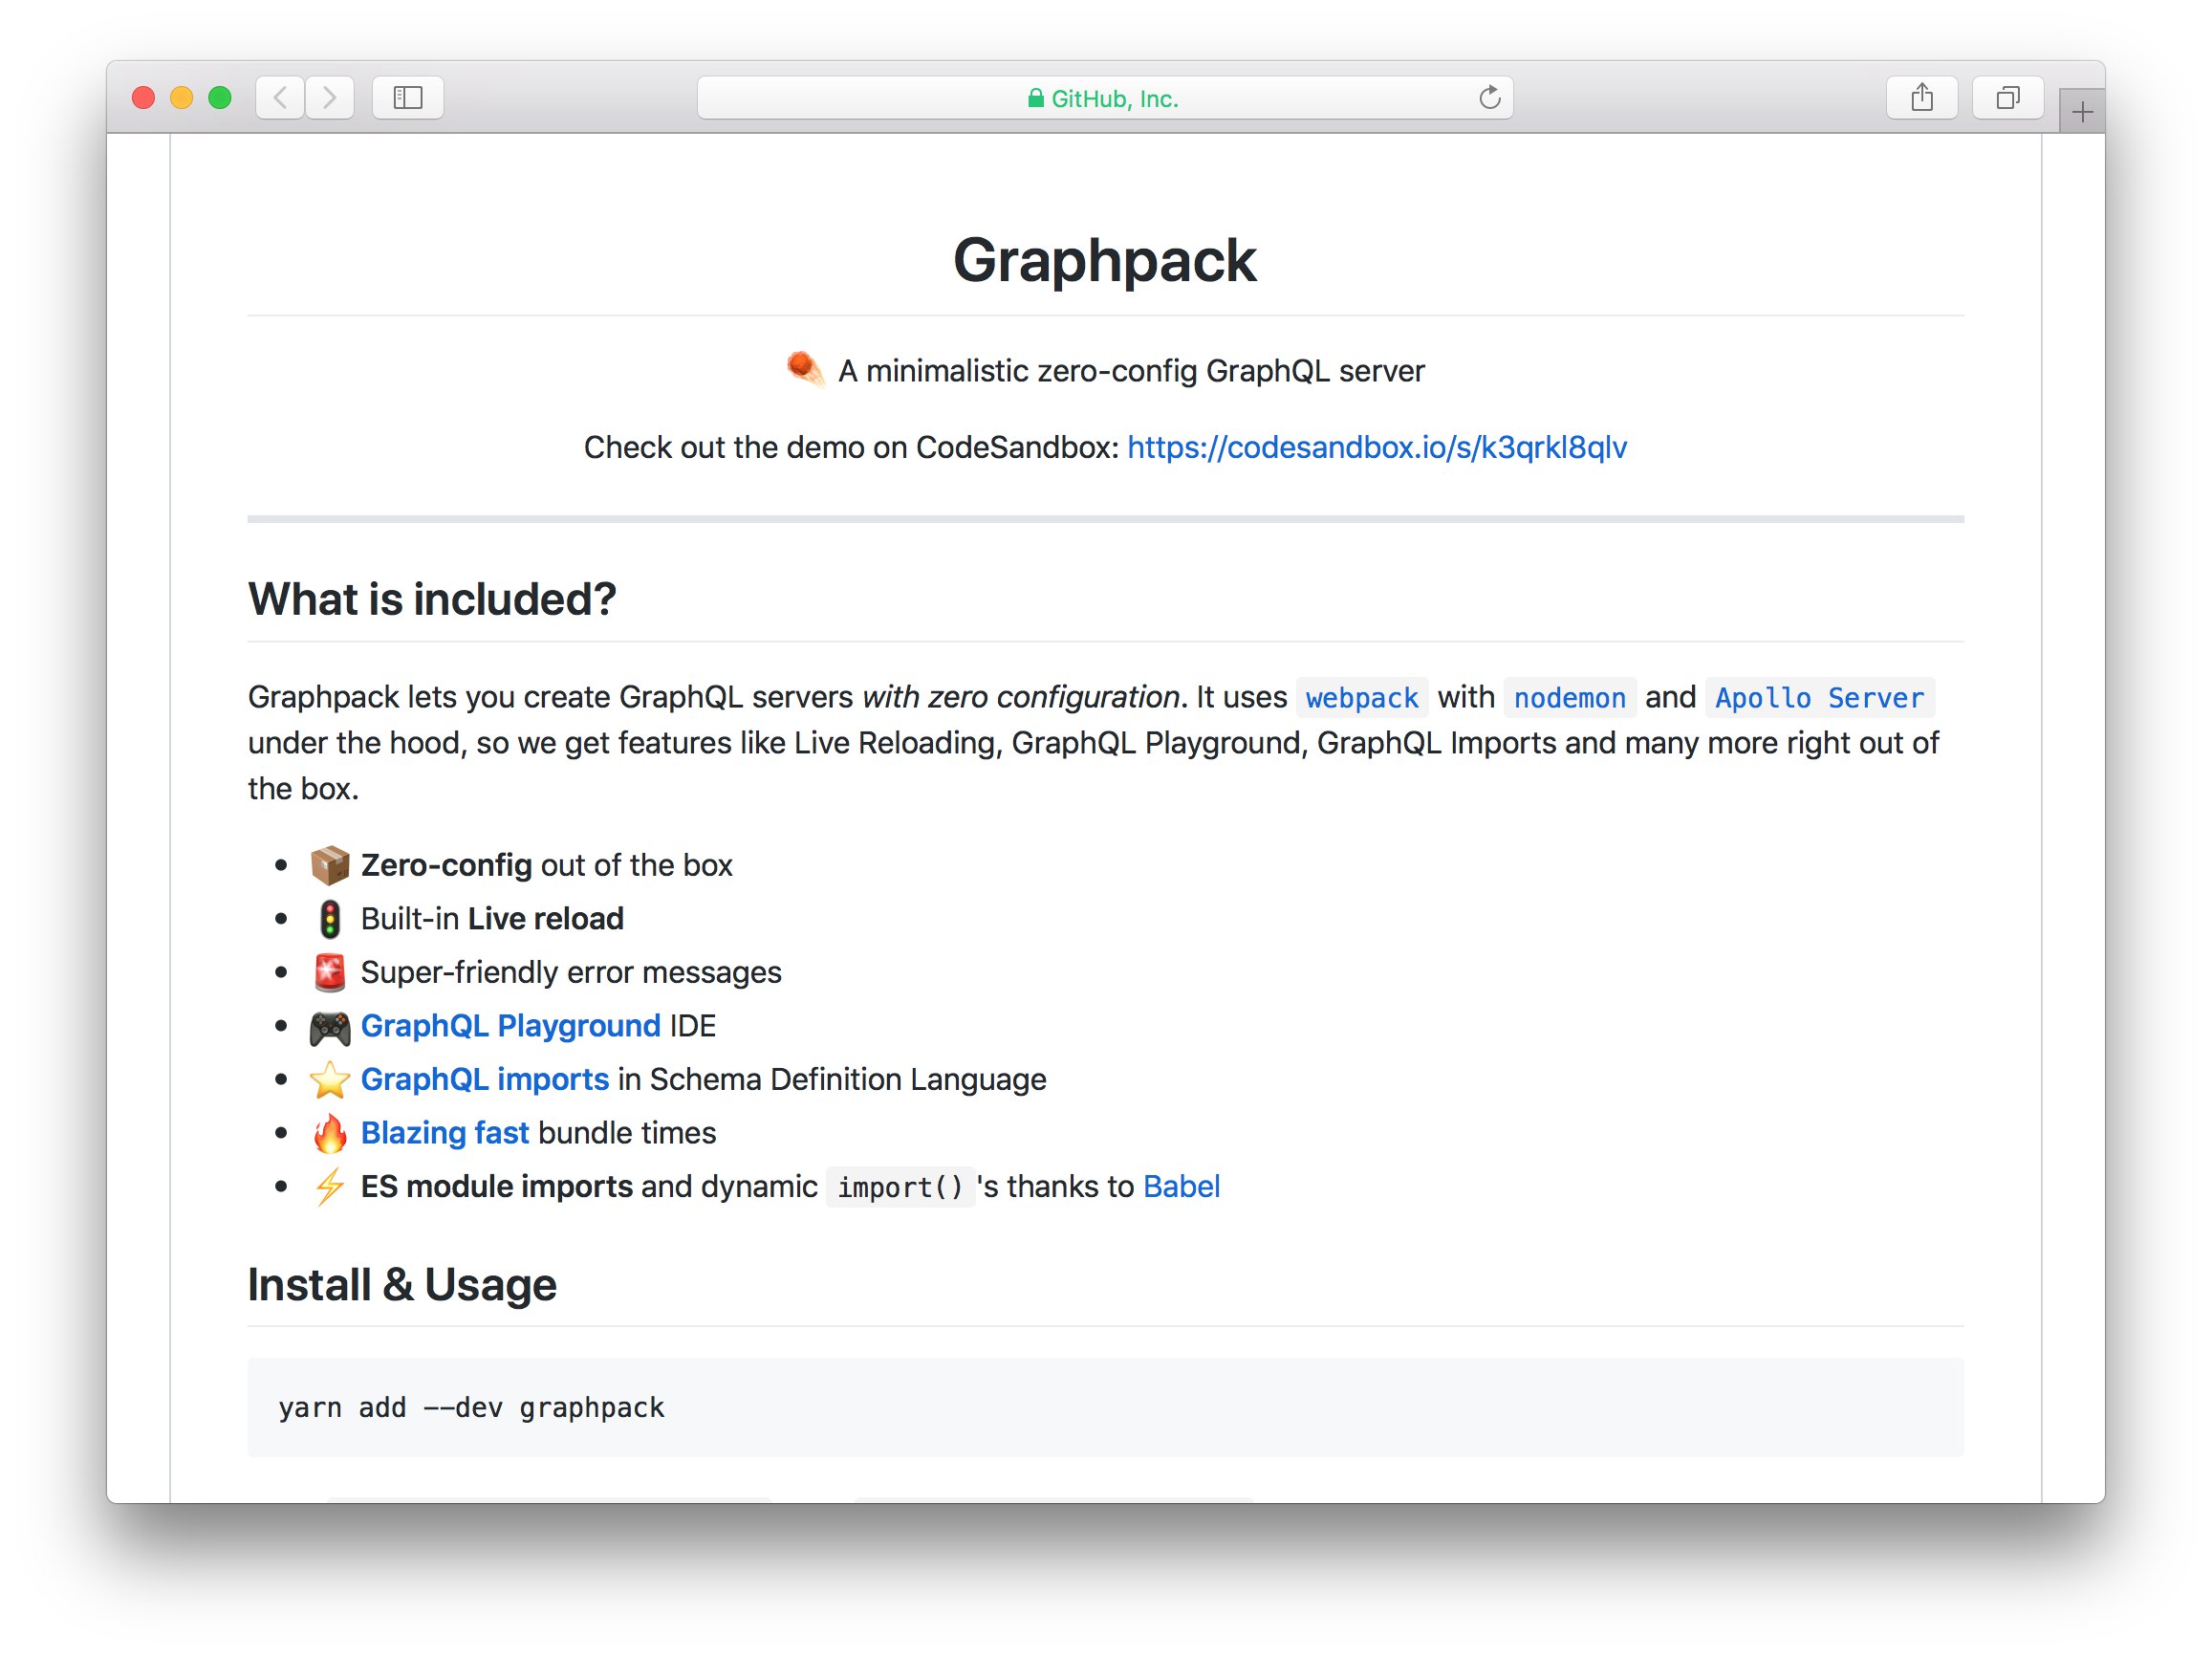Click the 'Live reload' bold text
The height and width of the screenshot is (1656, 2212).
pos(546,919)
